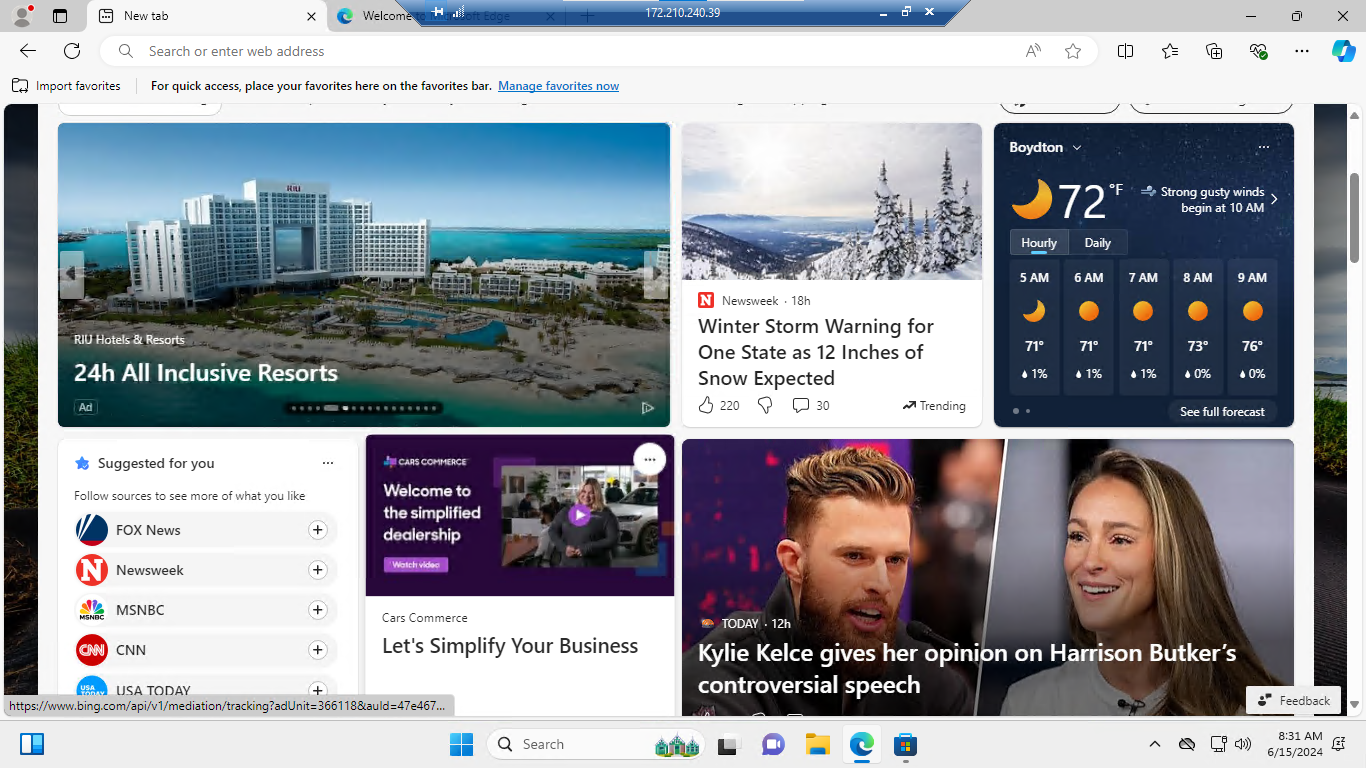Show the next RIU carousel slide
The image size is (1366, 768).
coord(655,275)
